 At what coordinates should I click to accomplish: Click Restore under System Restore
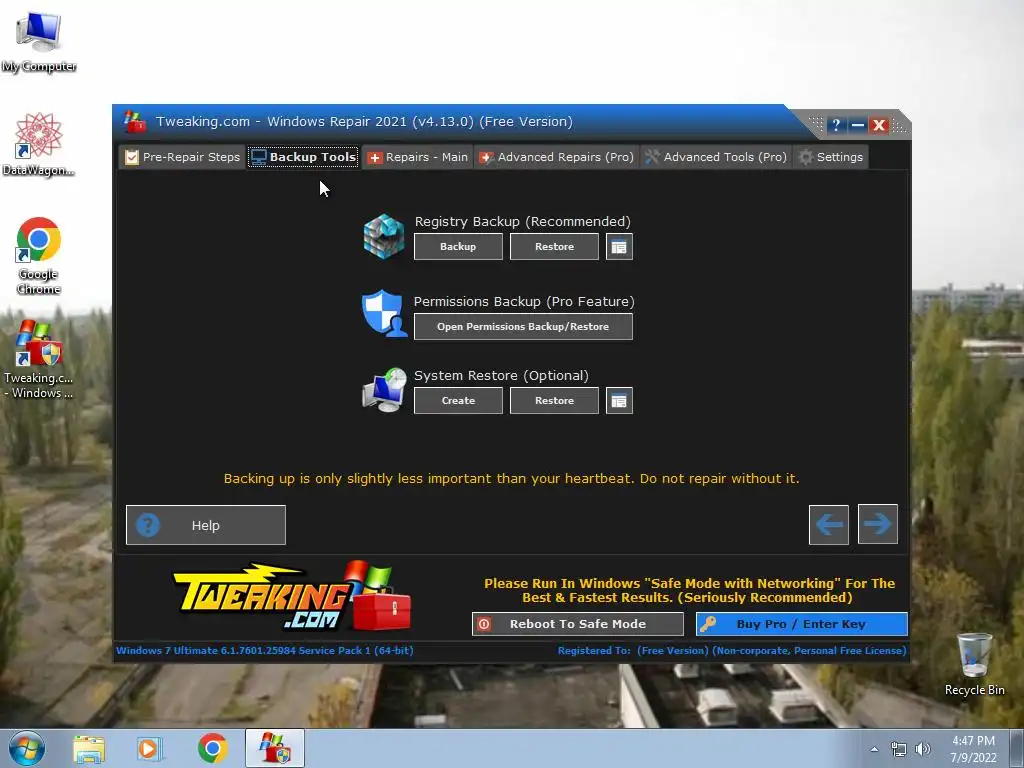click(x=554, y=400)
